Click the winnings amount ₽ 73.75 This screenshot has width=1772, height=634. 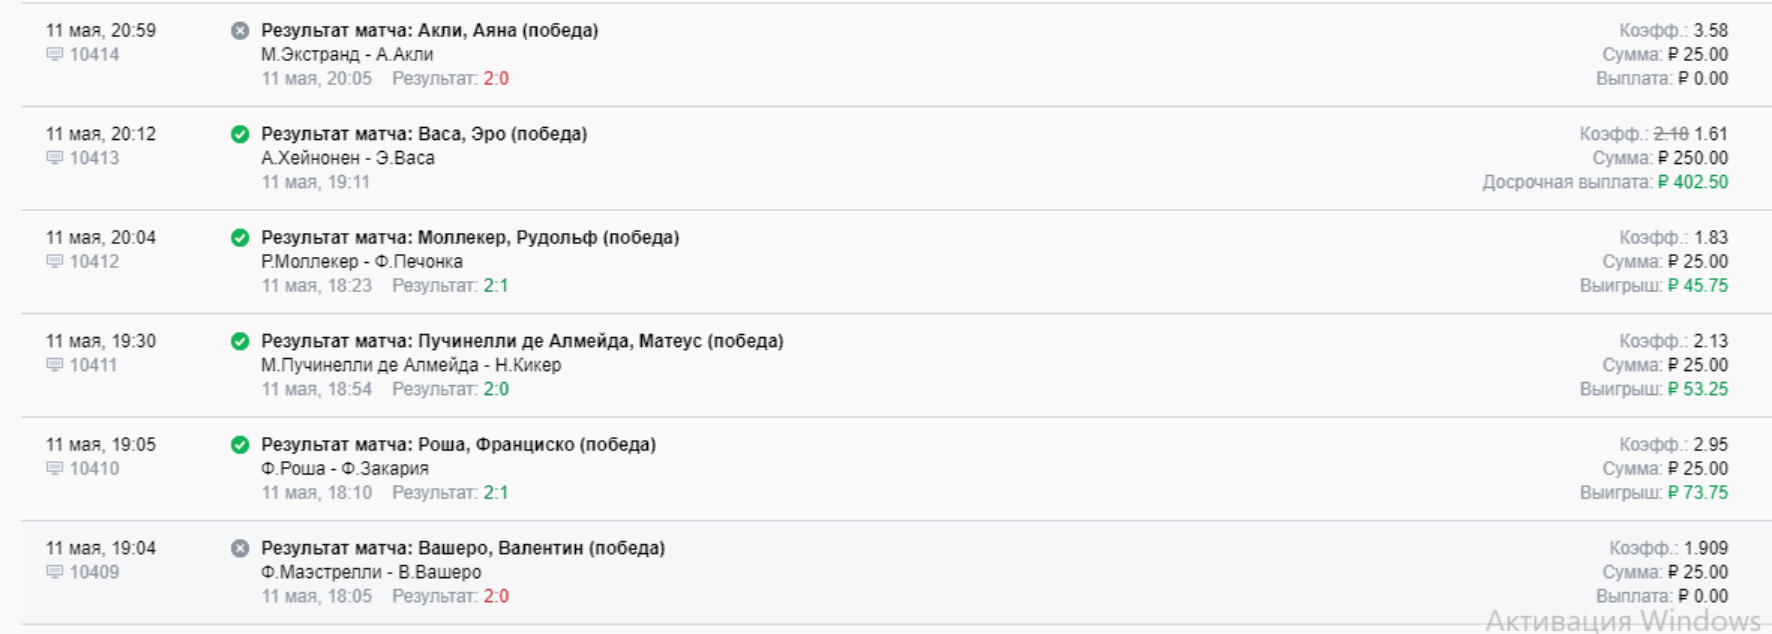[x=1698, y=493]
